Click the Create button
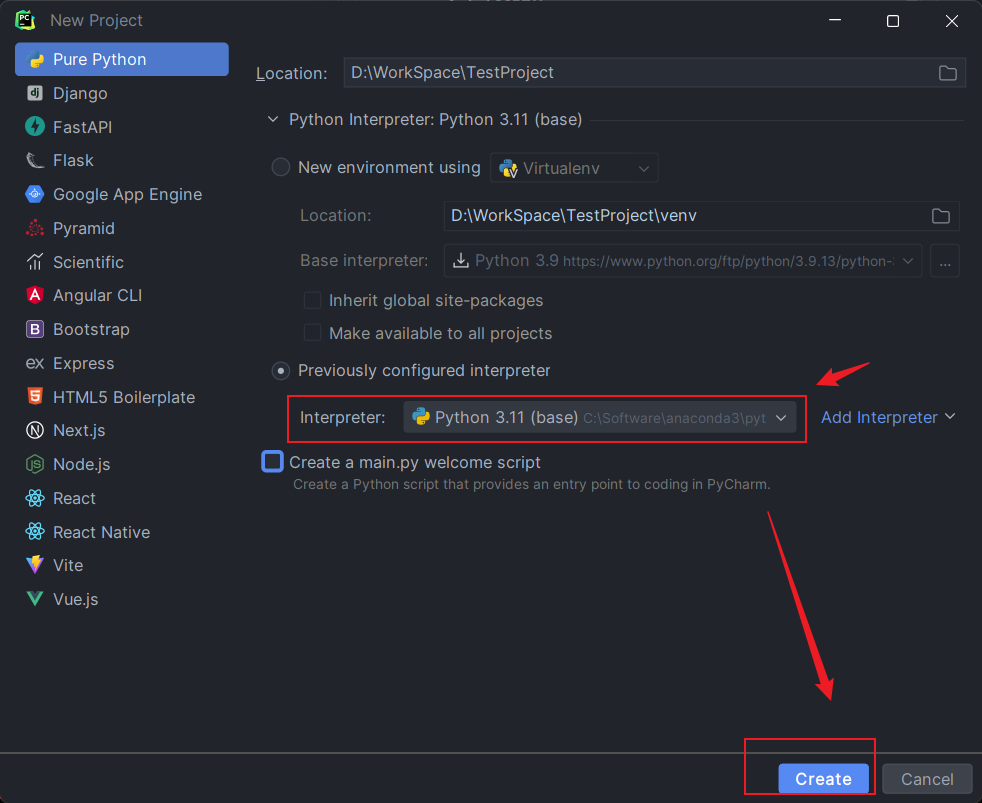The width and height of the screenshot is (982, 803). [823, 779]
